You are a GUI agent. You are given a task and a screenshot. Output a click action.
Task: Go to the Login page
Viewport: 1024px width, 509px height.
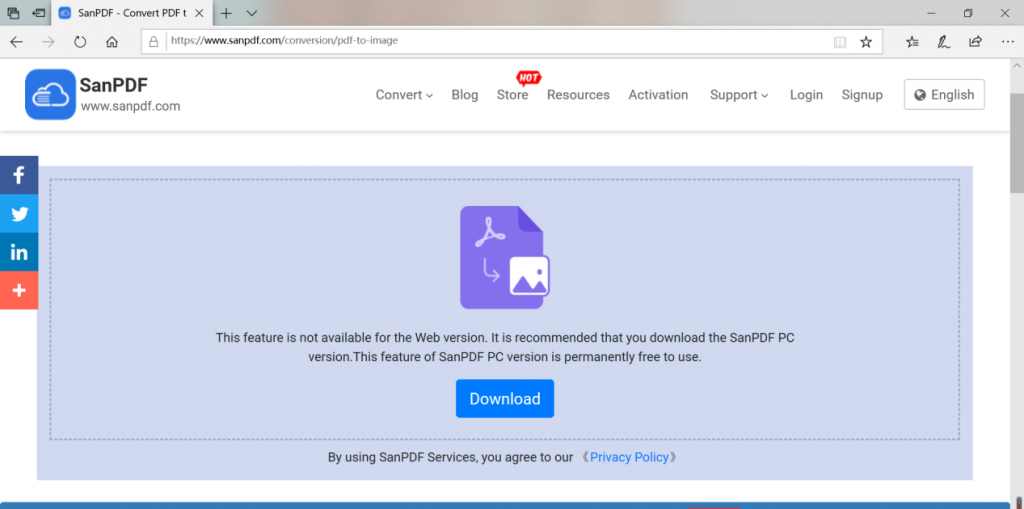806,95
